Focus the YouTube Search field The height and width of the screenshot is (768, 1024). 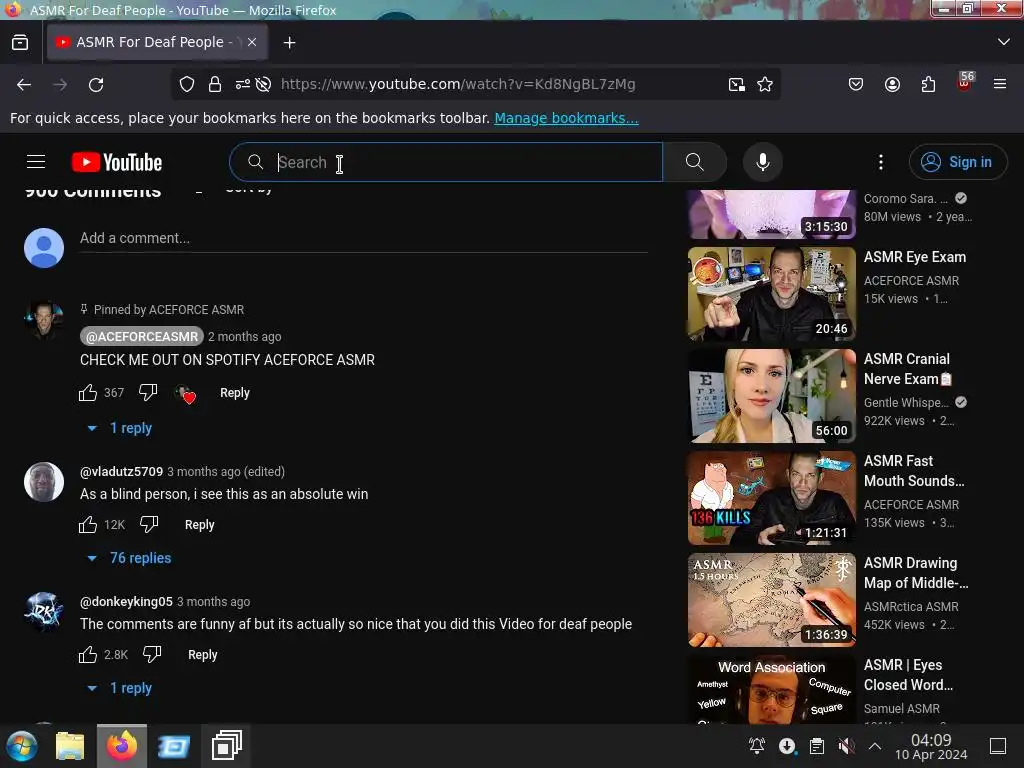446,162
